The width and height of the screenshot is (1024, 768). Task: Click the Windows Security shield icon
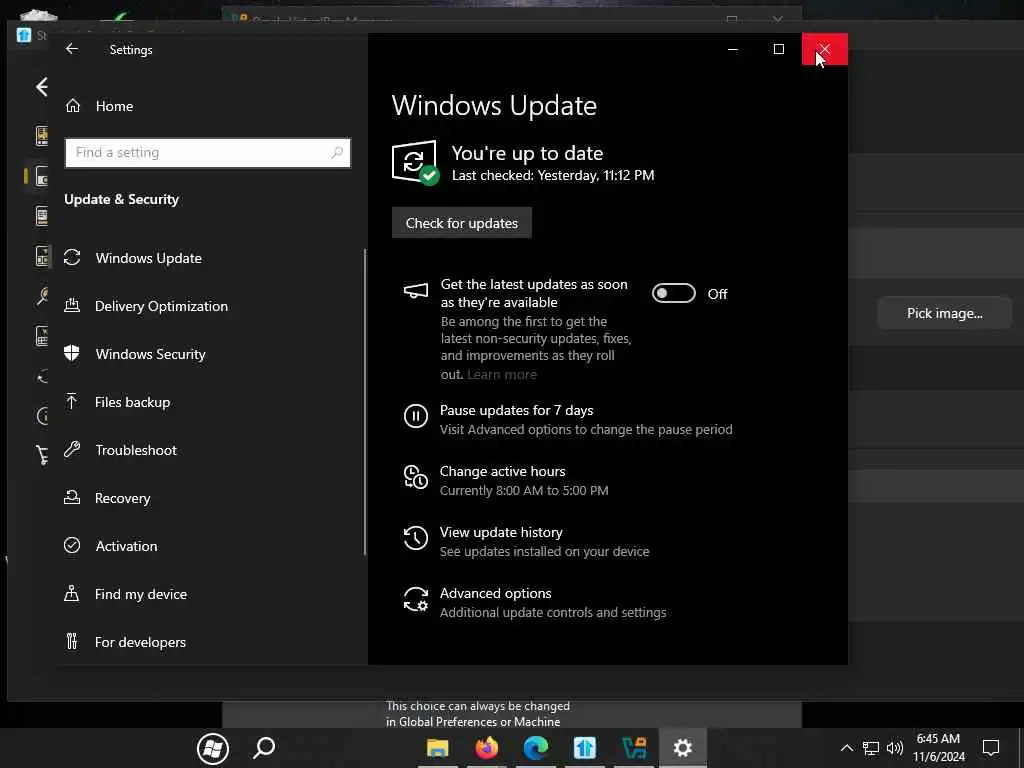click(72, 353)
